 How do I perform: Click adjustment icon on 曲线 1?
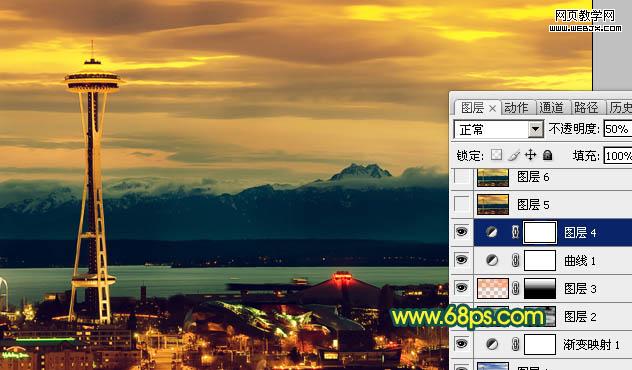click(492, 260)
